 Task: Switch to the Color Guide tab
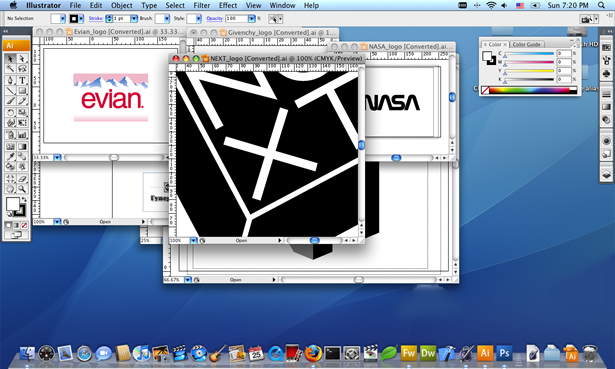tap(526, 44)
